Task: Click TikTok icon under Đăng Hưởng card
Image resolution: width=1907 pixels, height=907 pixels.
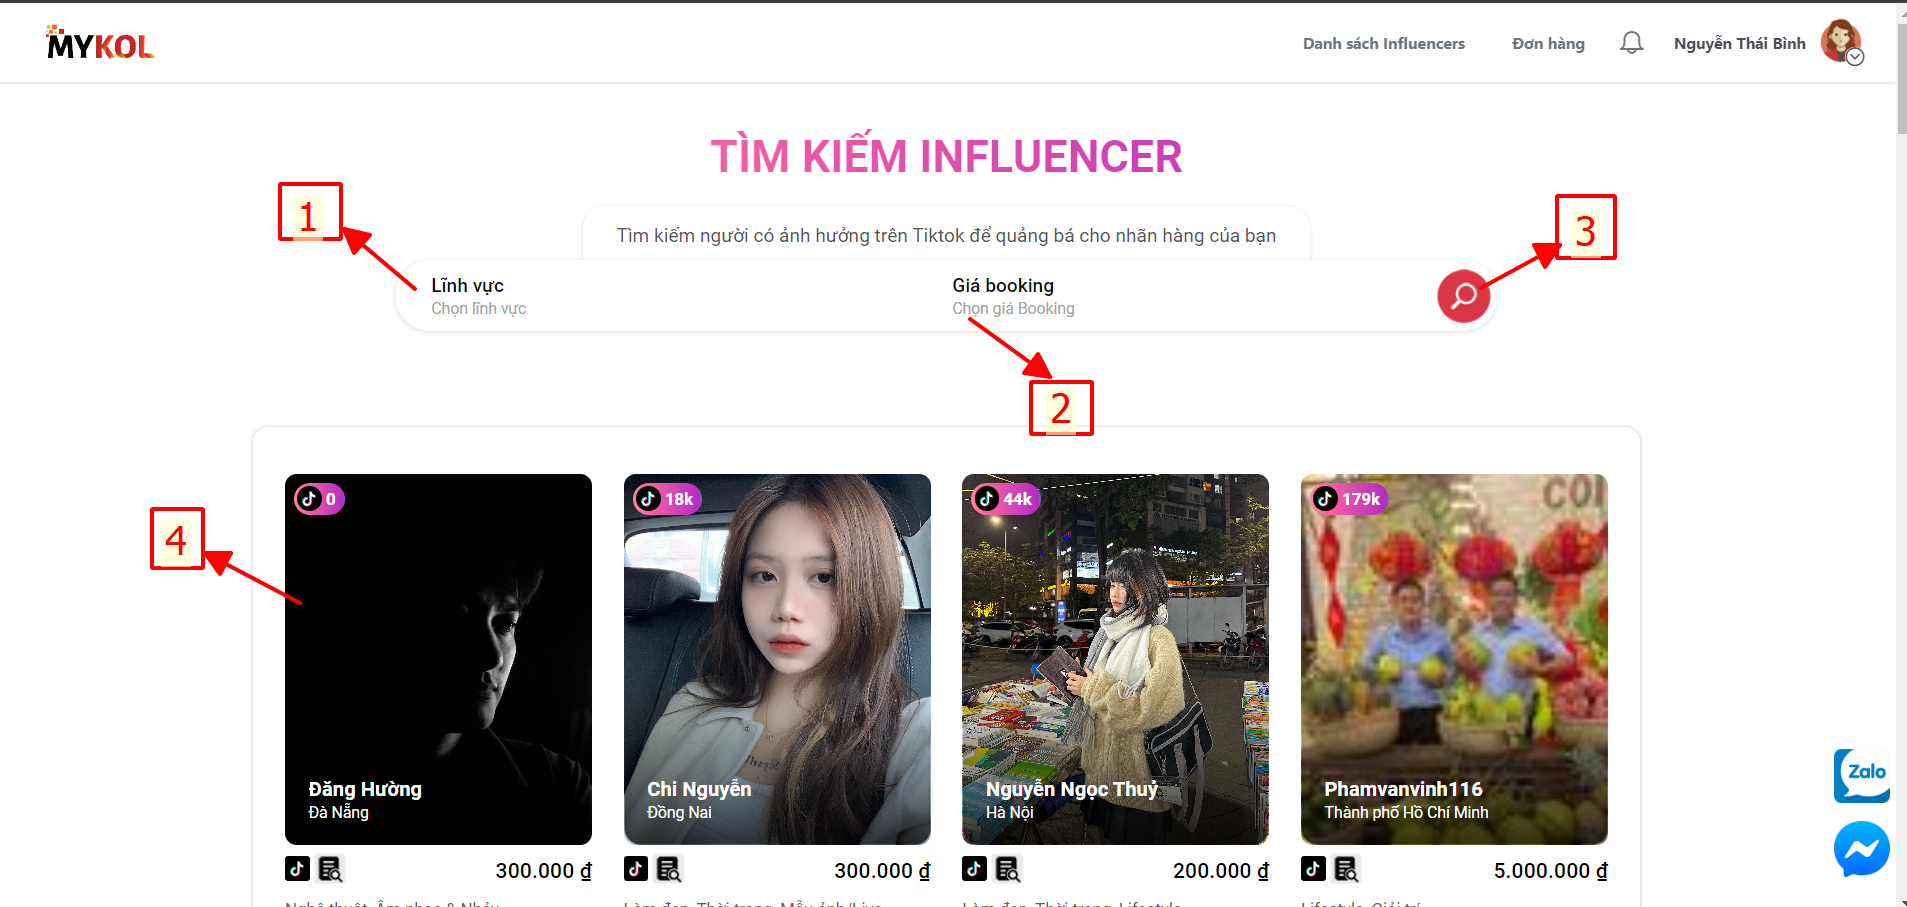Action: tap(297, 869)
